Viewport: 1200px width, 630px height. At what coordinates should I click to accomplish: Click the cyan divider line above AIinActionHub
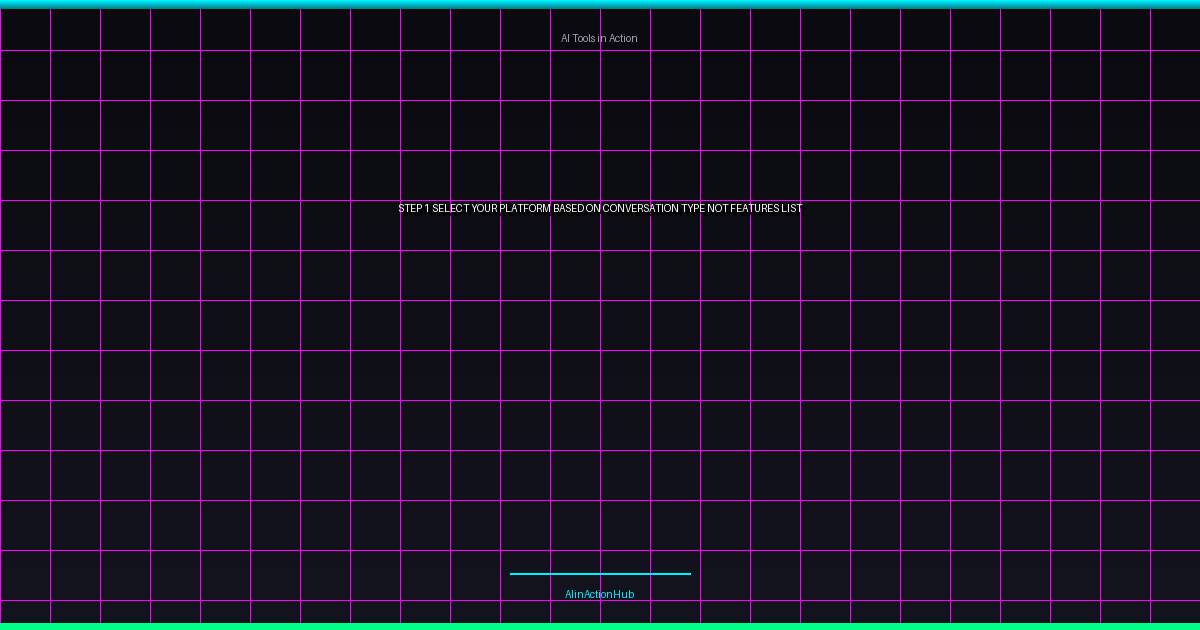pyautogui.click(x=600, y=574)
